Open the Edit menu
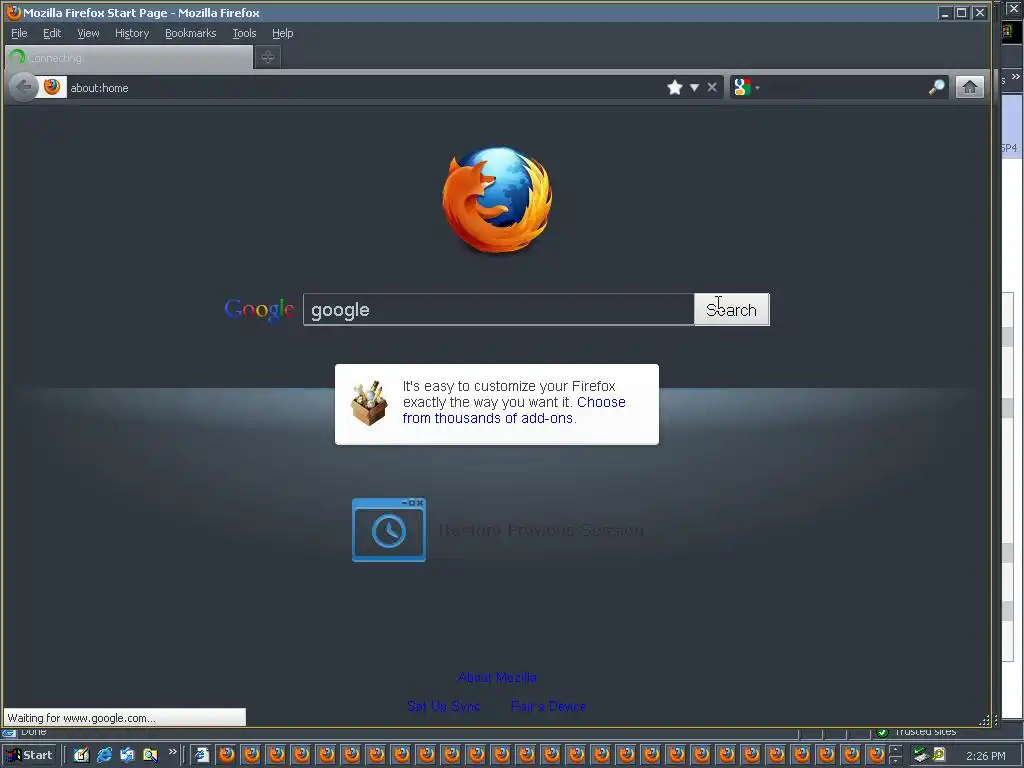 tap(52, 33)
